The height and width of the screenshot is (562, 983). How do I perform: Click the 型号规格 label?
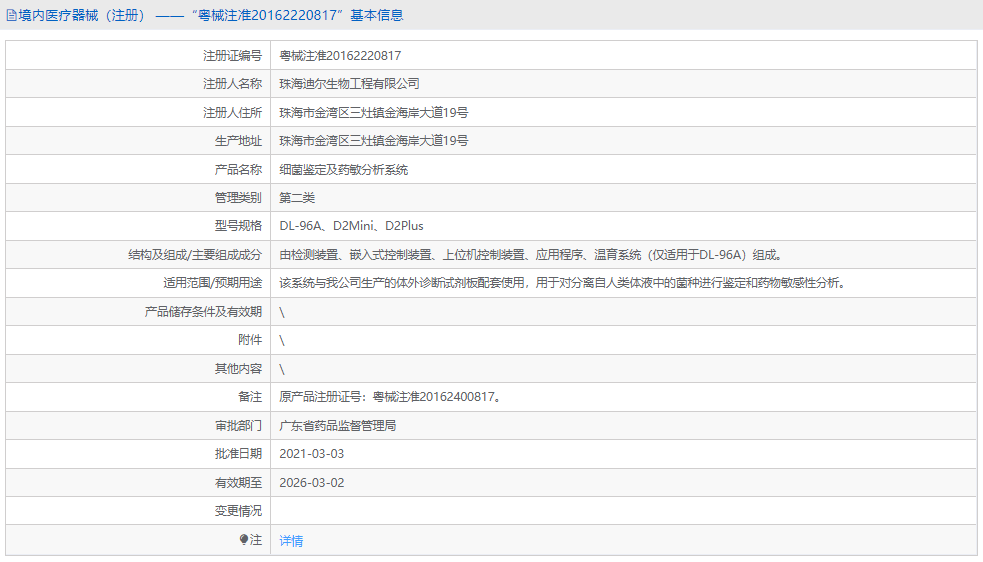pos(238,226)
